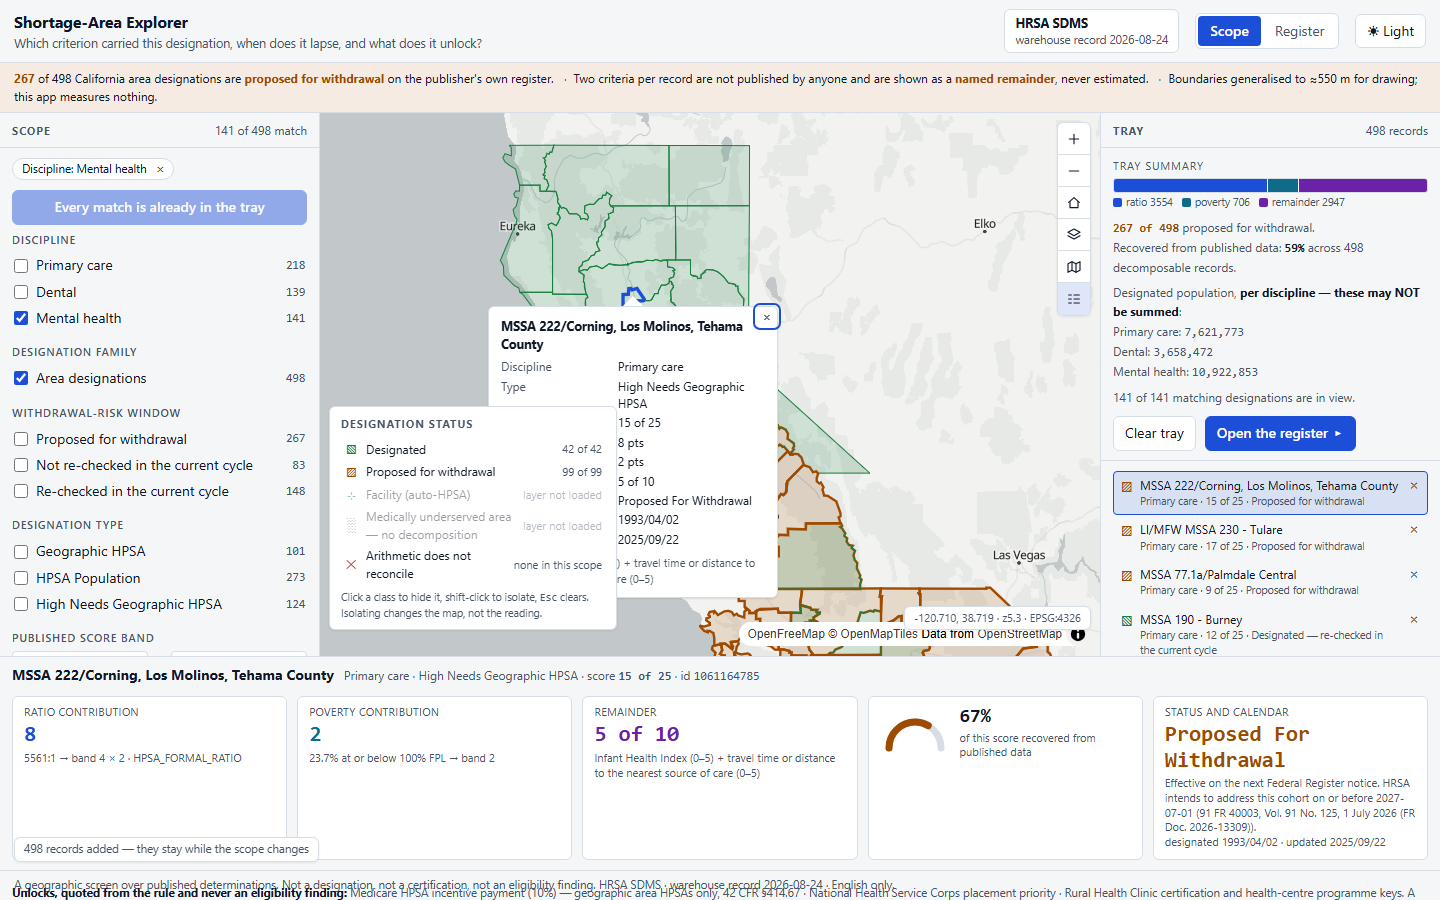Image resolution: width=1440 pixels, height=900 pixels.
Task: Click the map coordinates readout
Action: pyautogui.click(x=997, y=618)
